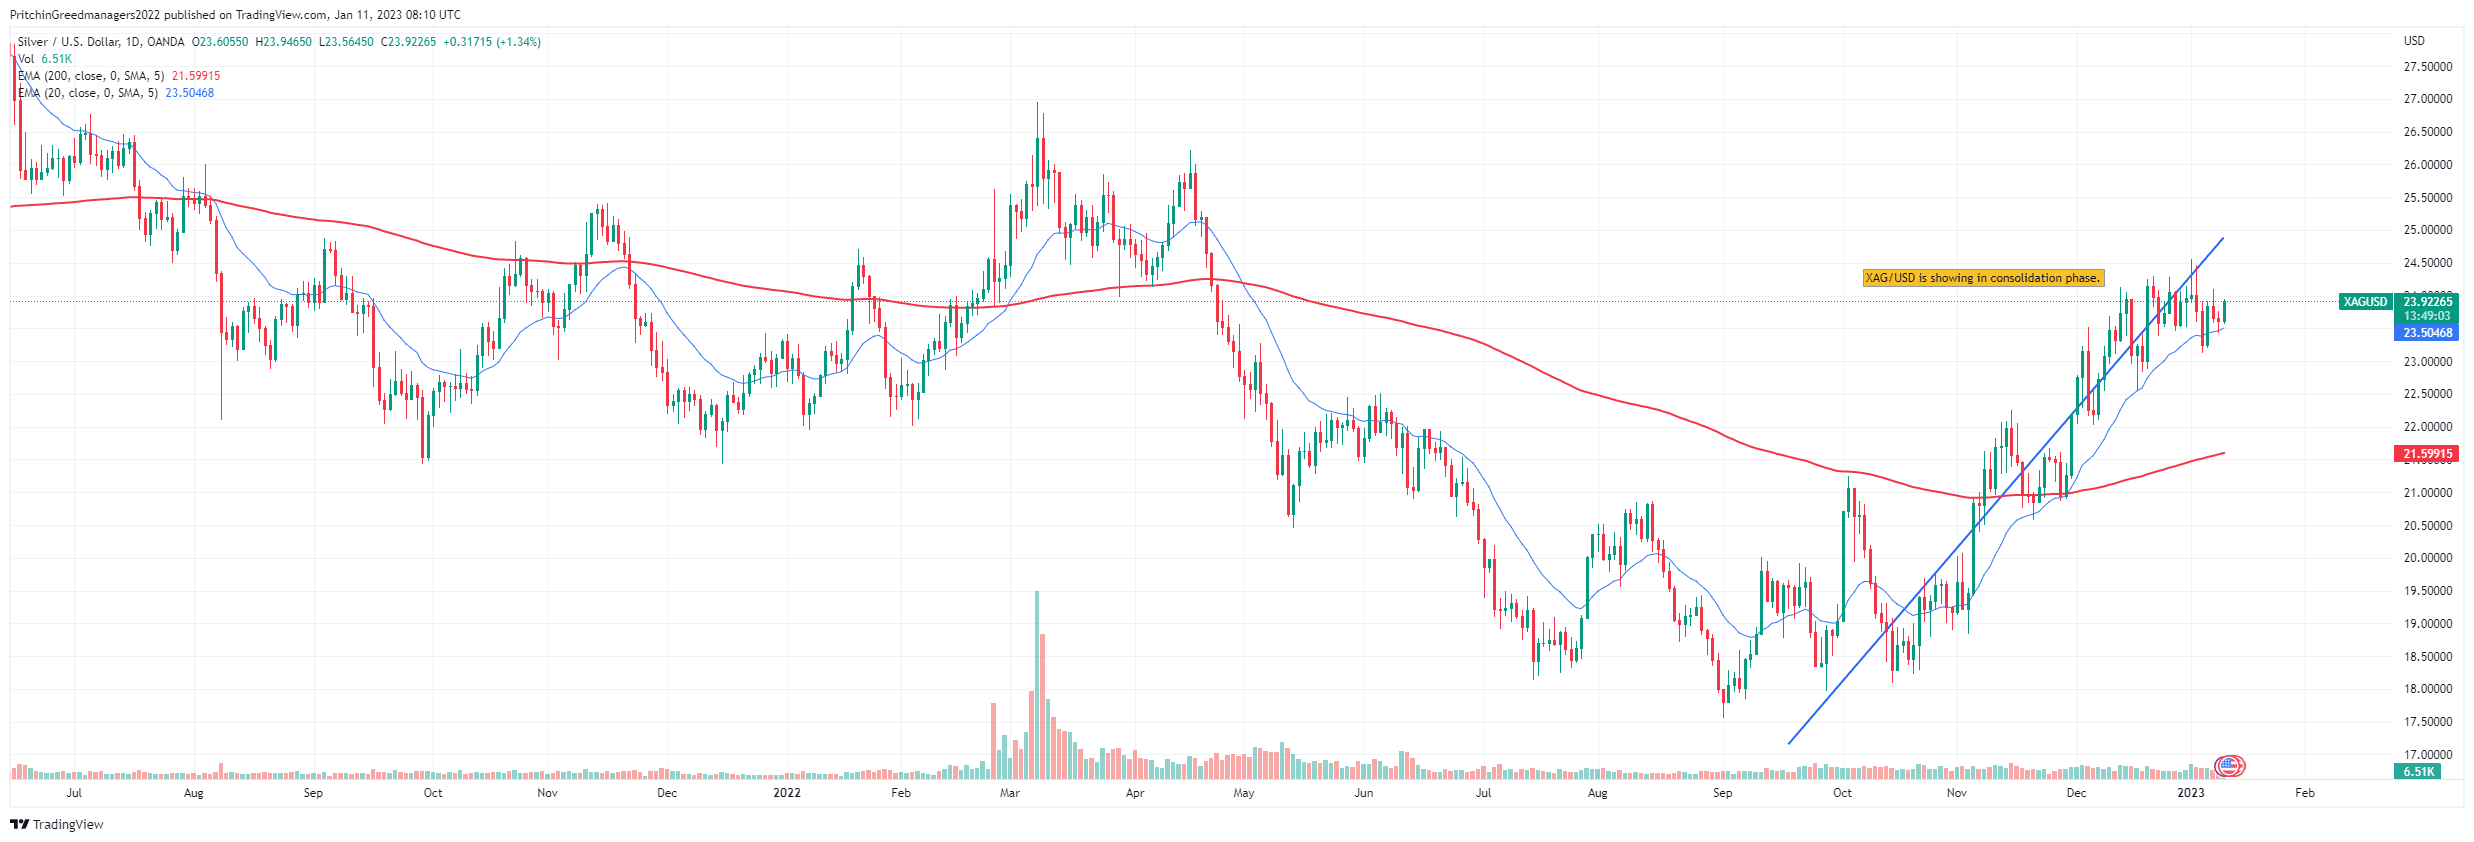This screenshot has width=2474, height=842.
Task: Click the EMA 20 indicator legend
Action: 116,93
